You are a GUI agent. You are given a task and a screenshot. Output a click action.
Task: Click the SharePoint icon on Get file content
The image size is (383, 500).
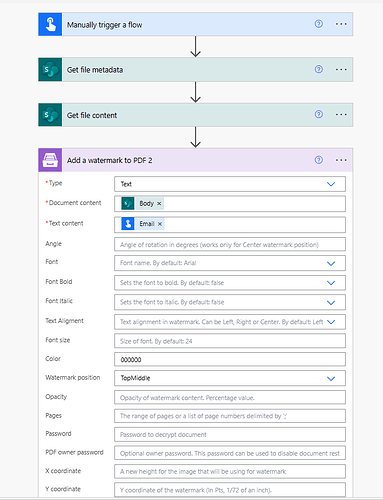tap(50, 115)
